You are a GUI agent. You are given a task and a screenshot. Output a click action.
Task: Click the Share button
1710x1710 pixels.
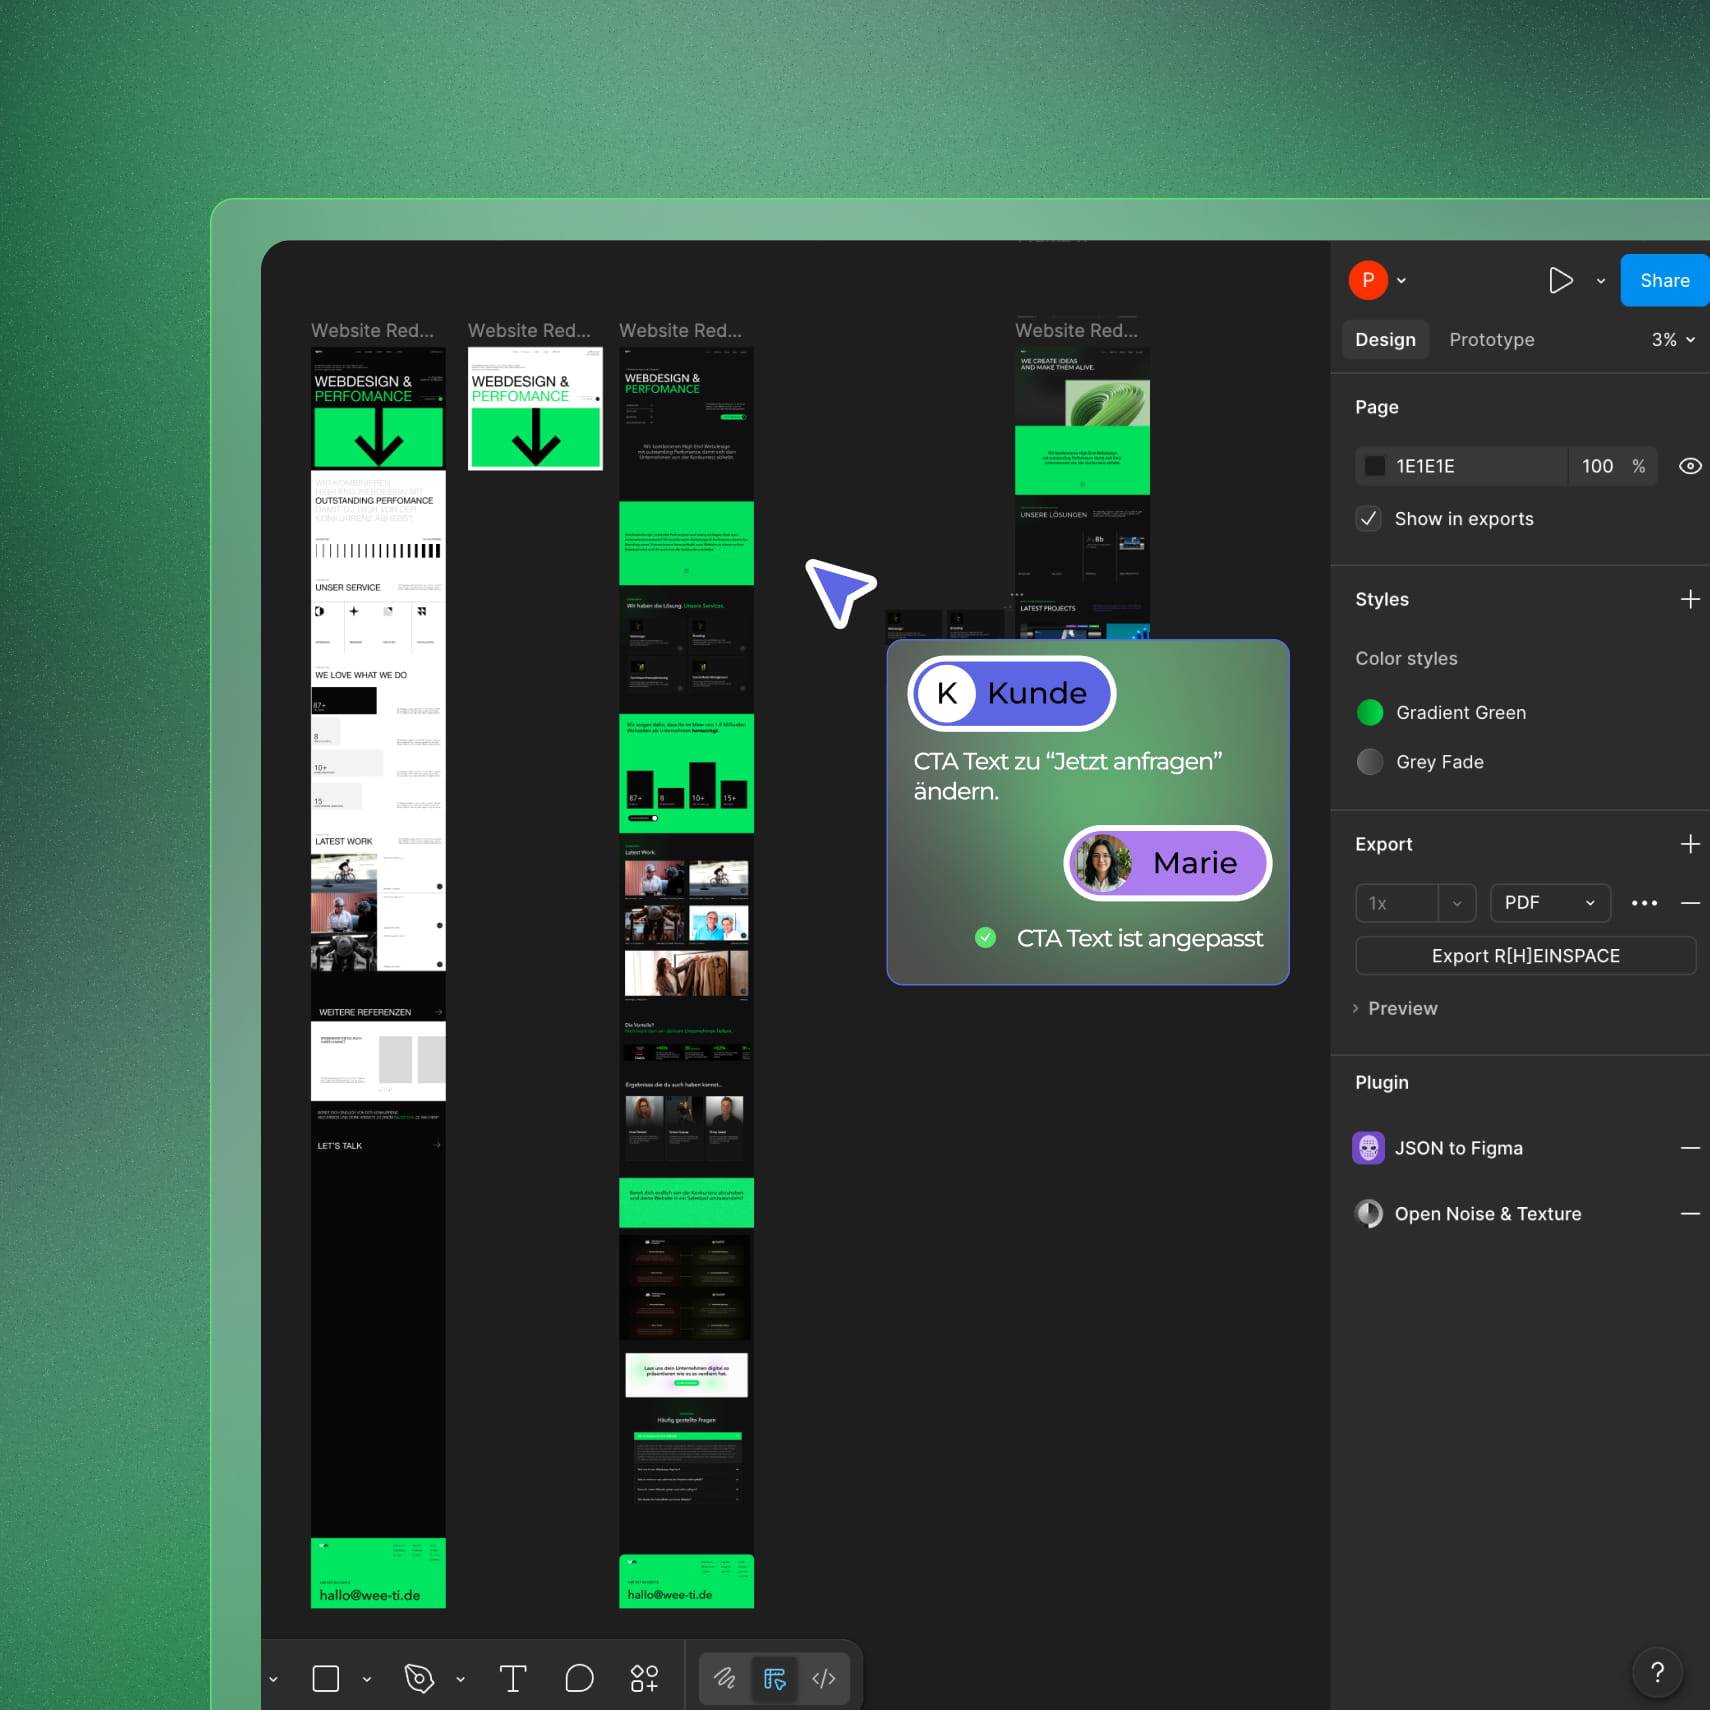(x=1662, y=280)
